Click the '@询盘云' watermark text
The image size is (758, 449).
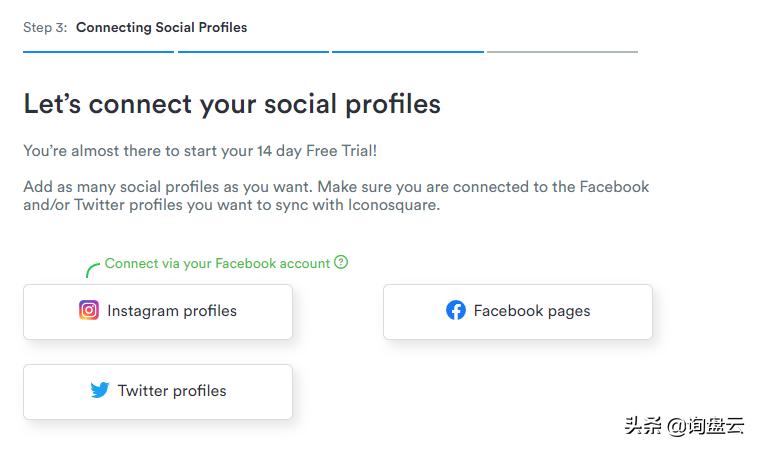[x=706, y=426]
